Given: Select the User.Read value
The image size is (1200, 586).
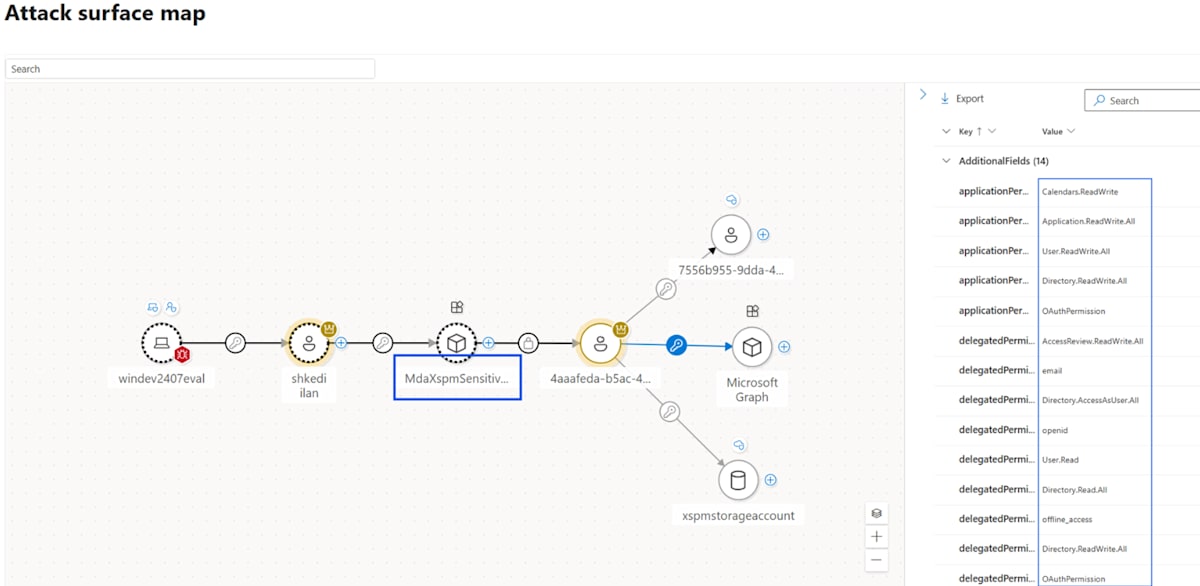Looking at the screenshot, I should pos(1060,460).
